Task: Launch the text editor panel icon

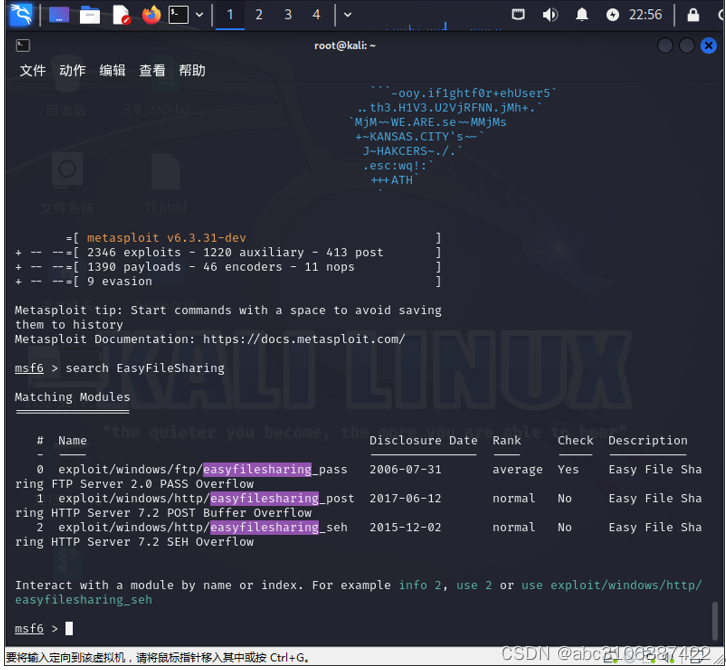Action: (121, 15)
